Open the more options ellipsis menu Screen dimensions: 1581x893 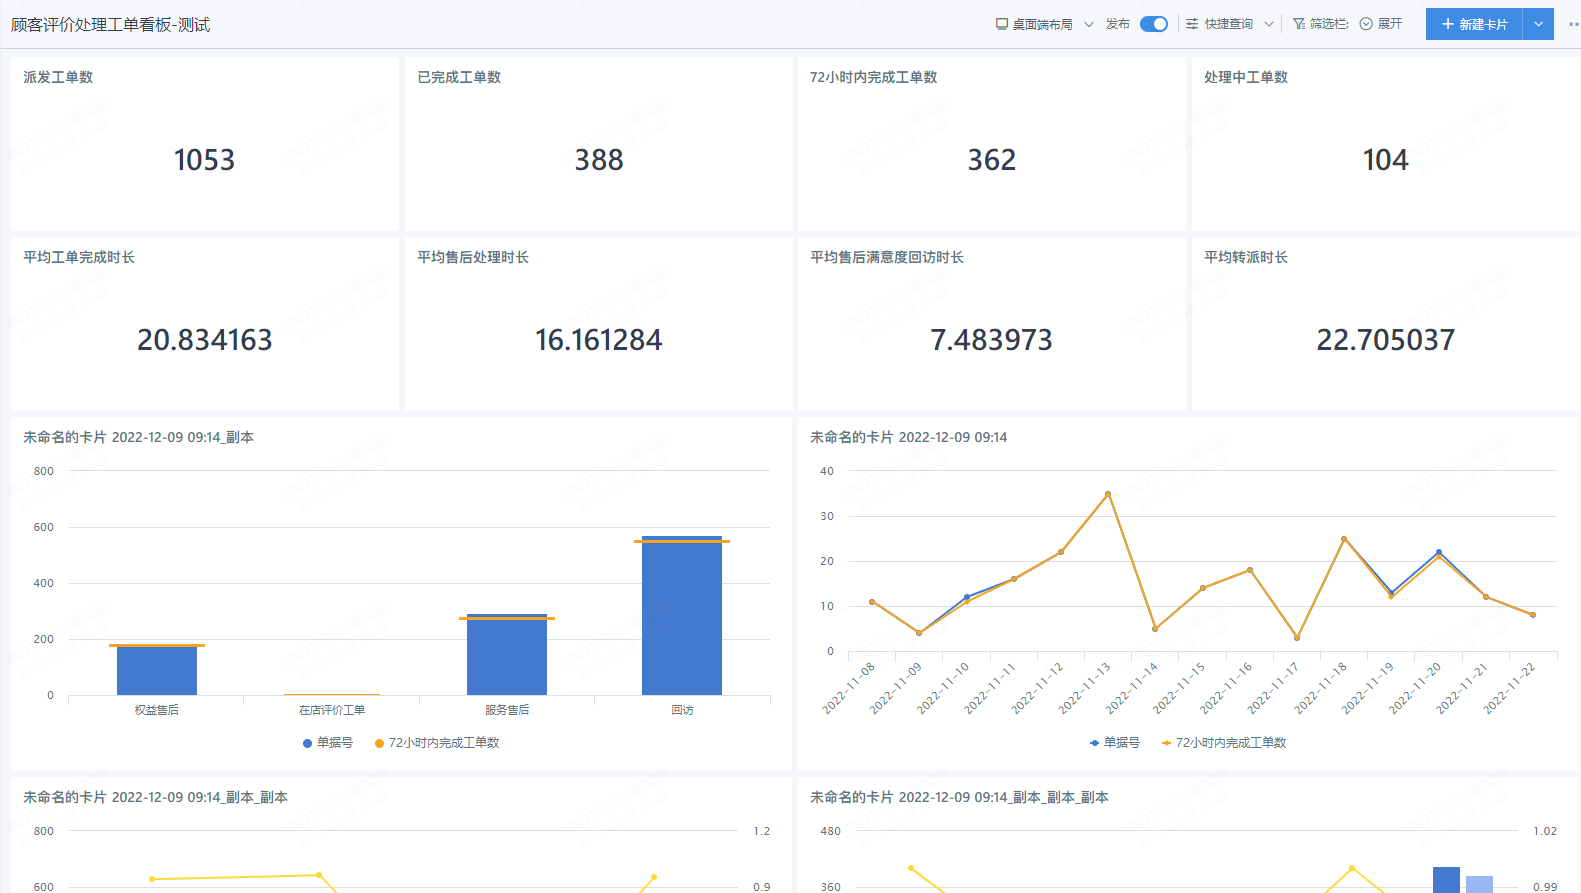(x=1574, y=24)
